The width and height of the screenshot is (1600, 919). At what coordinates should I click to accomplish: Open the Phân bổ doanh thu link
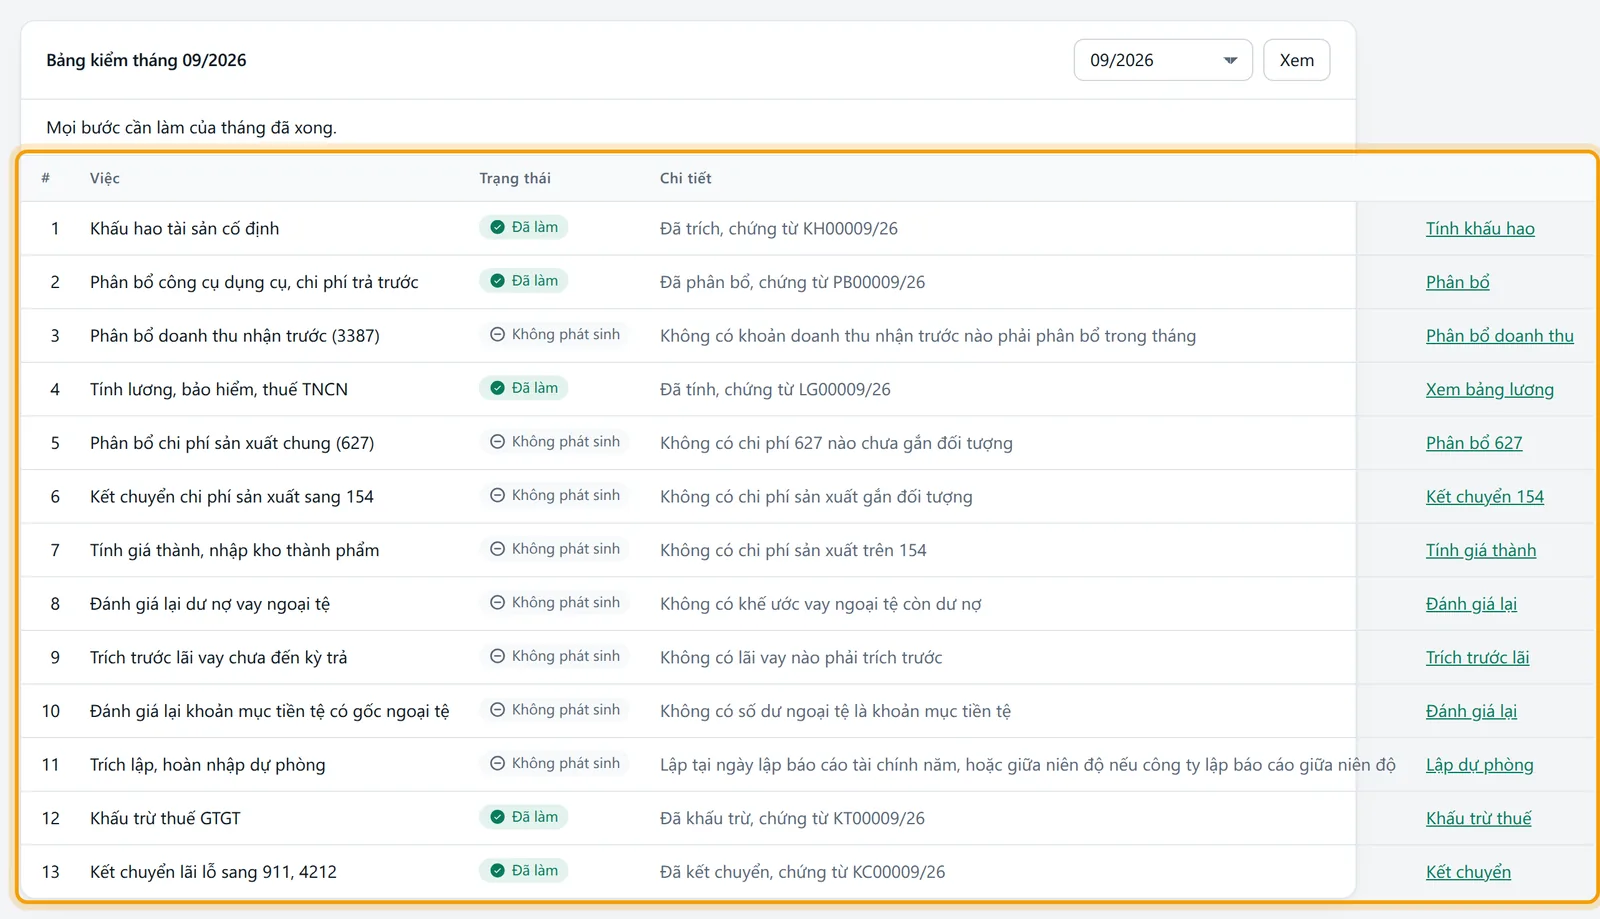(x=1500, y=336)
